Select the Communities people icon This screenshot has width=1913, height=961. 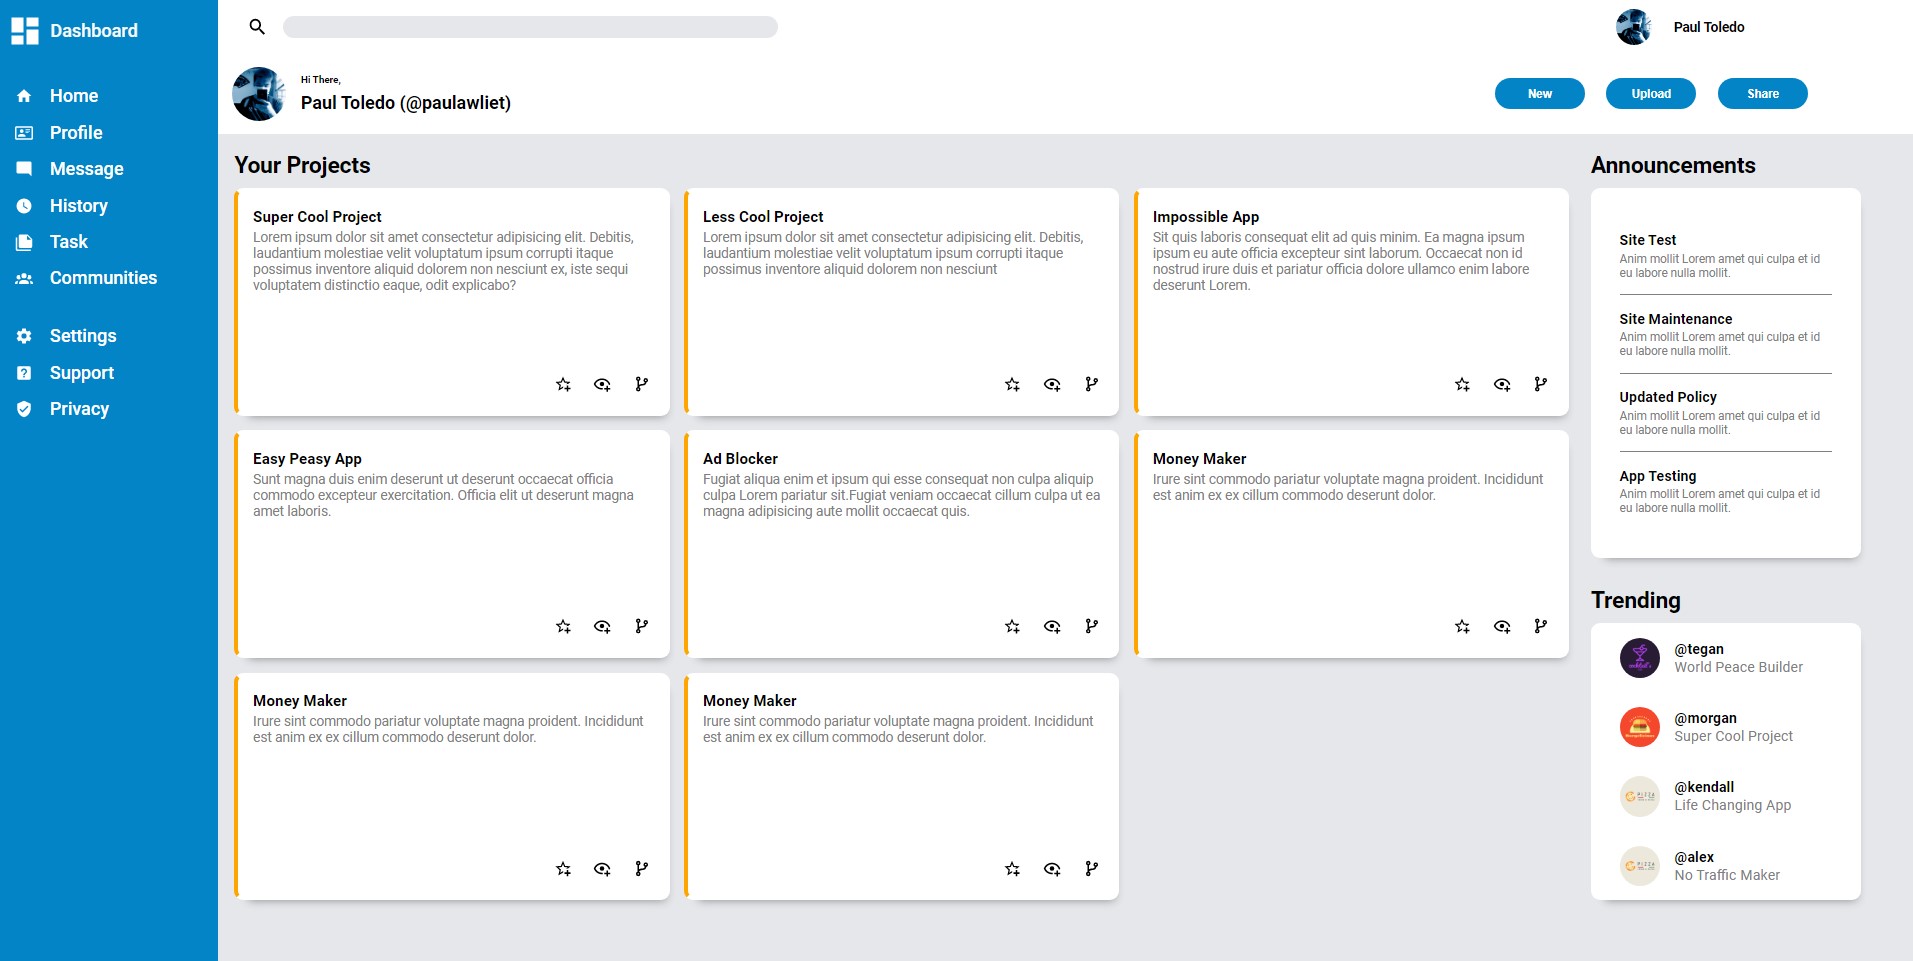[x=24, y=278]
